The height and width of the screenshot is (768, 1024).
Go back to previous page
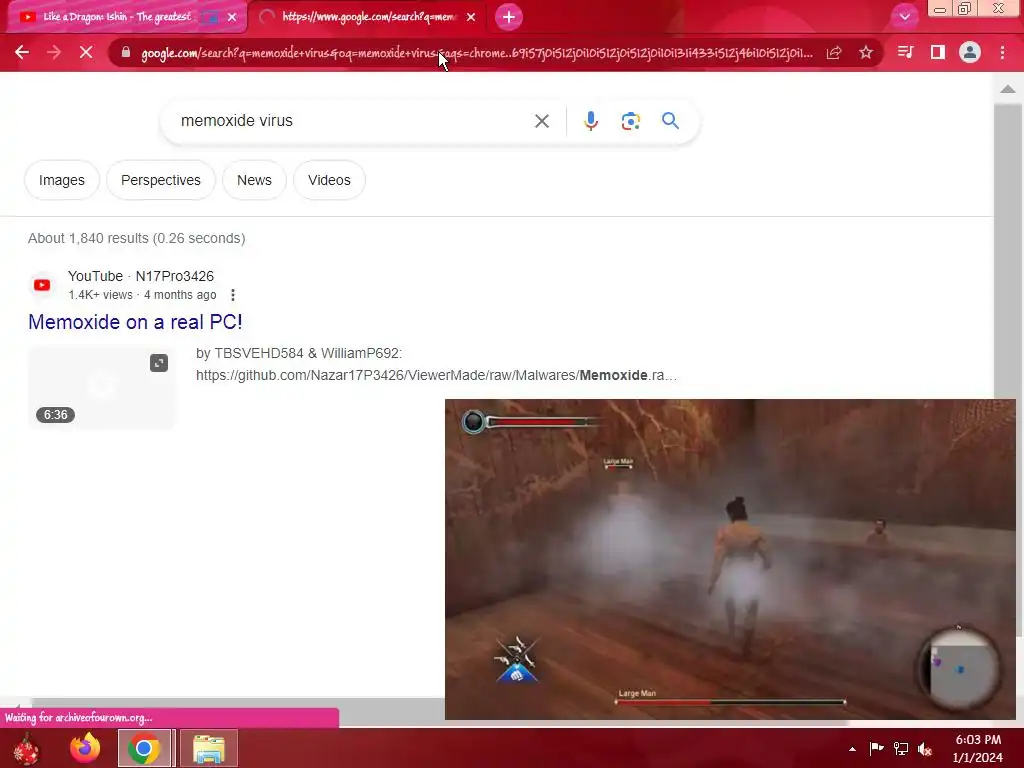(22, 52)
